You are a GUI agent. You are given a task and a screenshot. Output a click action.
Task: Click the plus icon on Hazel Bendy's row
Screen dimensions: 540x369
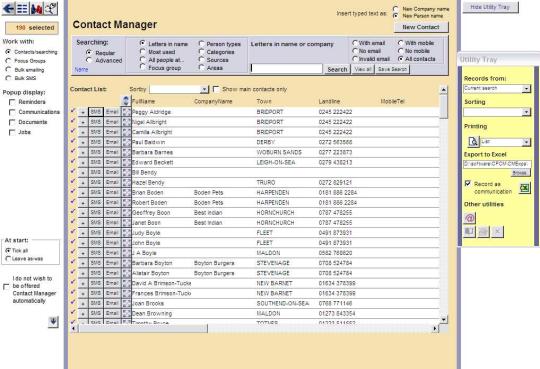[x=83, y=183]
